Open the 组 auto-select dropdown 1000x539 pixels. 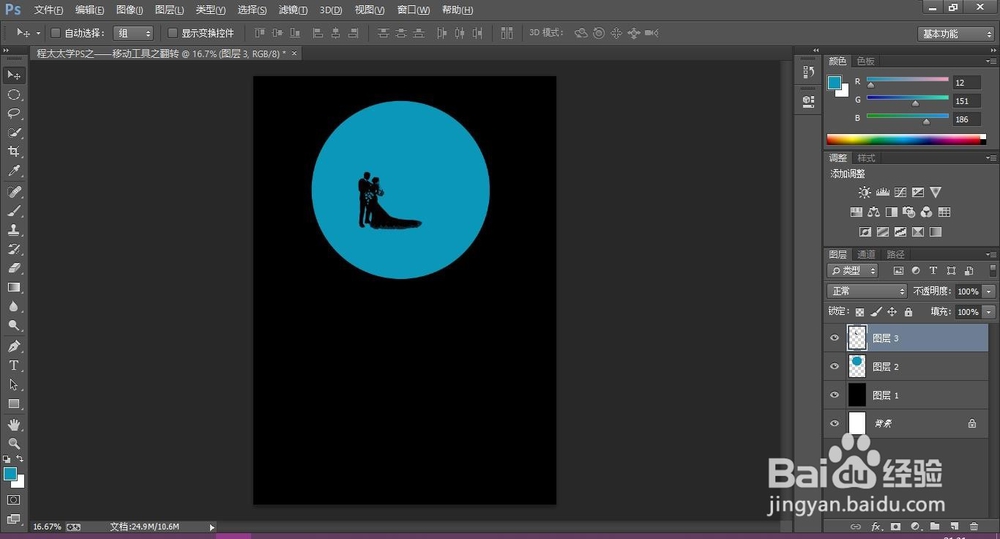[133, 33]
